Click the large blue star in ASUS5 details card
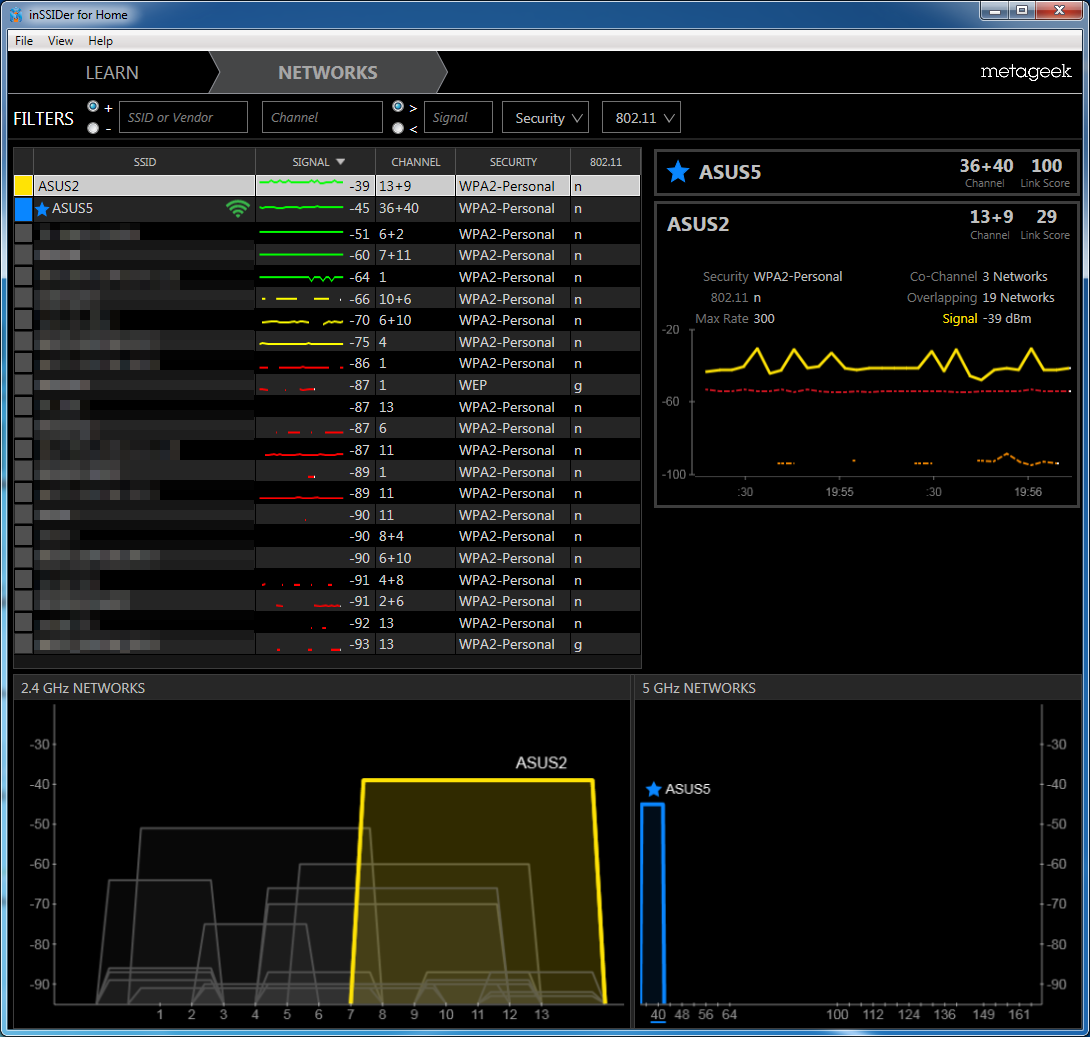This screenshot has height=1037, width=1090. (678, 171)
